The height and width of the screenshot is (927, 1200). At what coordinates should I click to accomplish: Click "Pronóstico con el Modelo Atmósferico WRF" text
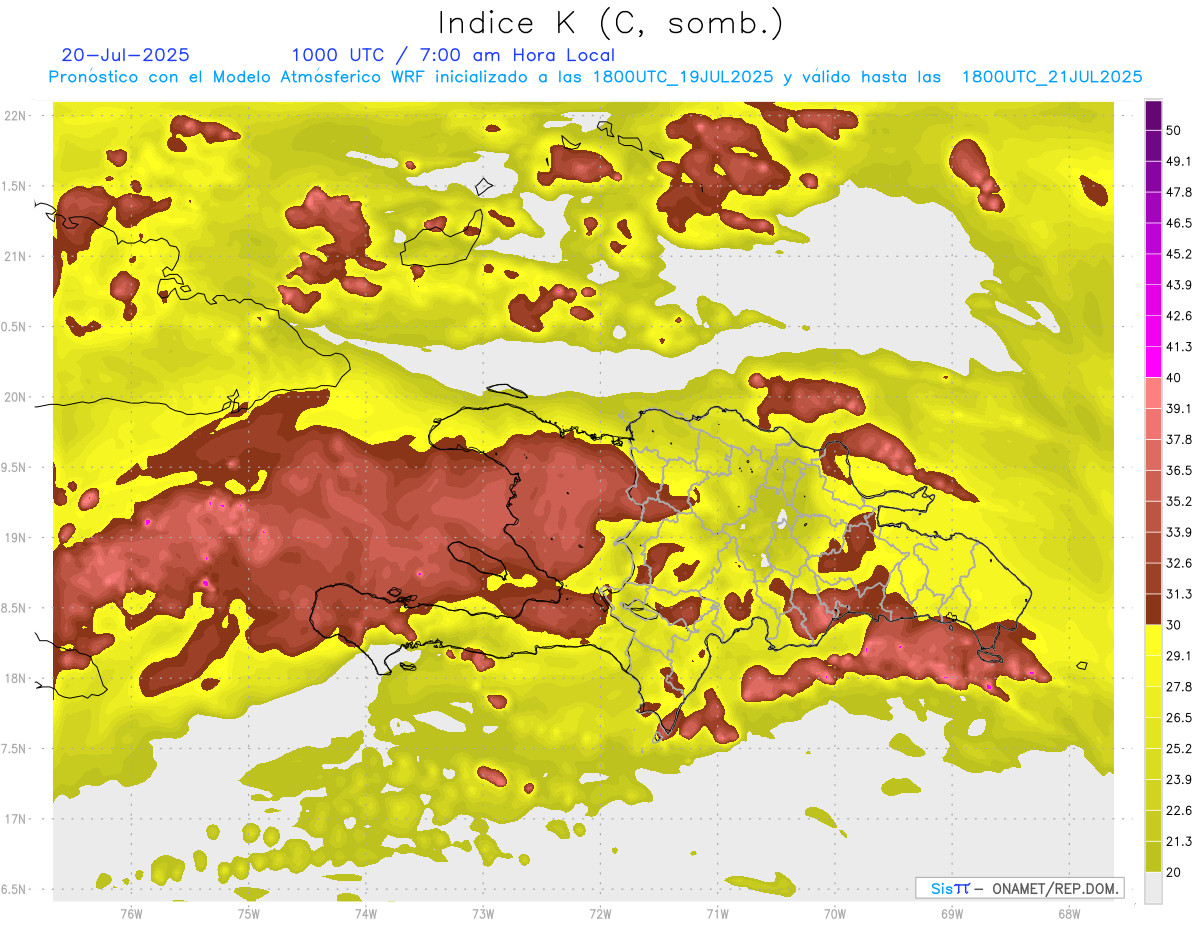[x=238, y=77]
